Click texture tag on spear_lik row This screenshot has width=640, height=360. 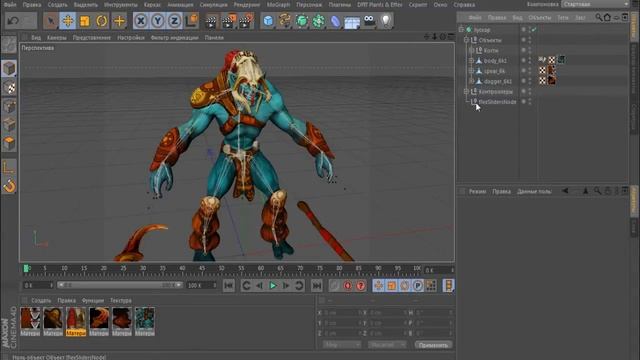point(551,70)
